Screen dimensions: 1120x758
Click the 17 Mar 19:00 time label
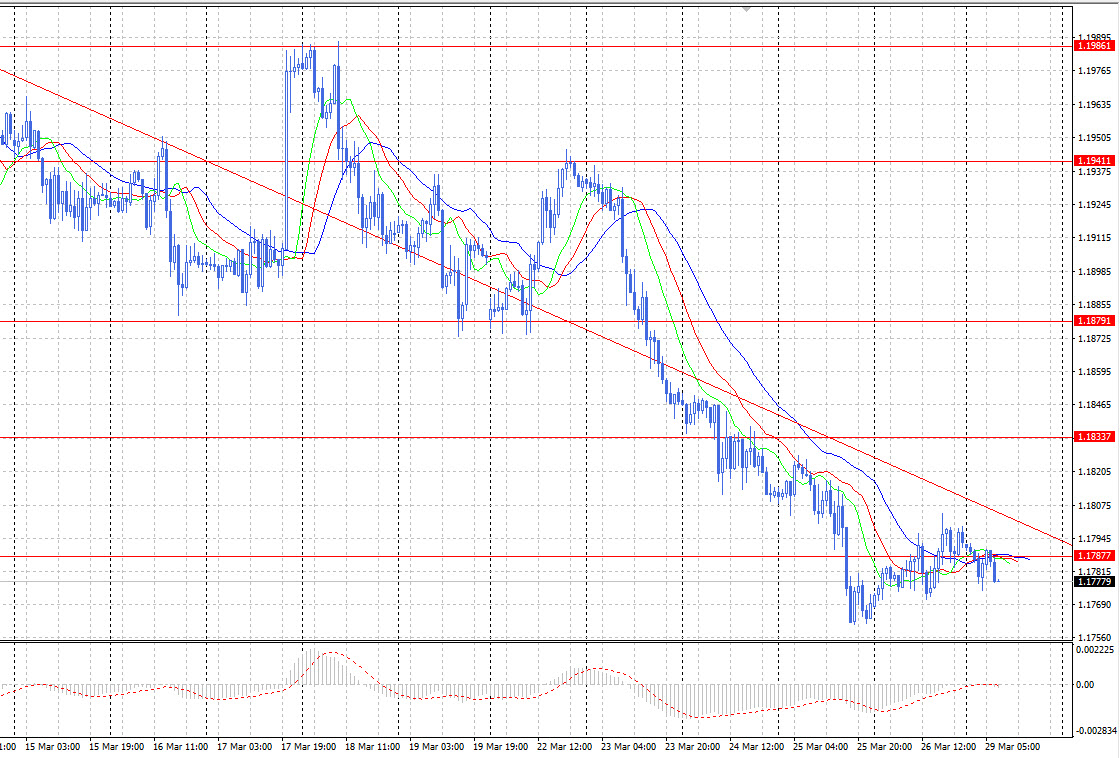click(309, 747)
